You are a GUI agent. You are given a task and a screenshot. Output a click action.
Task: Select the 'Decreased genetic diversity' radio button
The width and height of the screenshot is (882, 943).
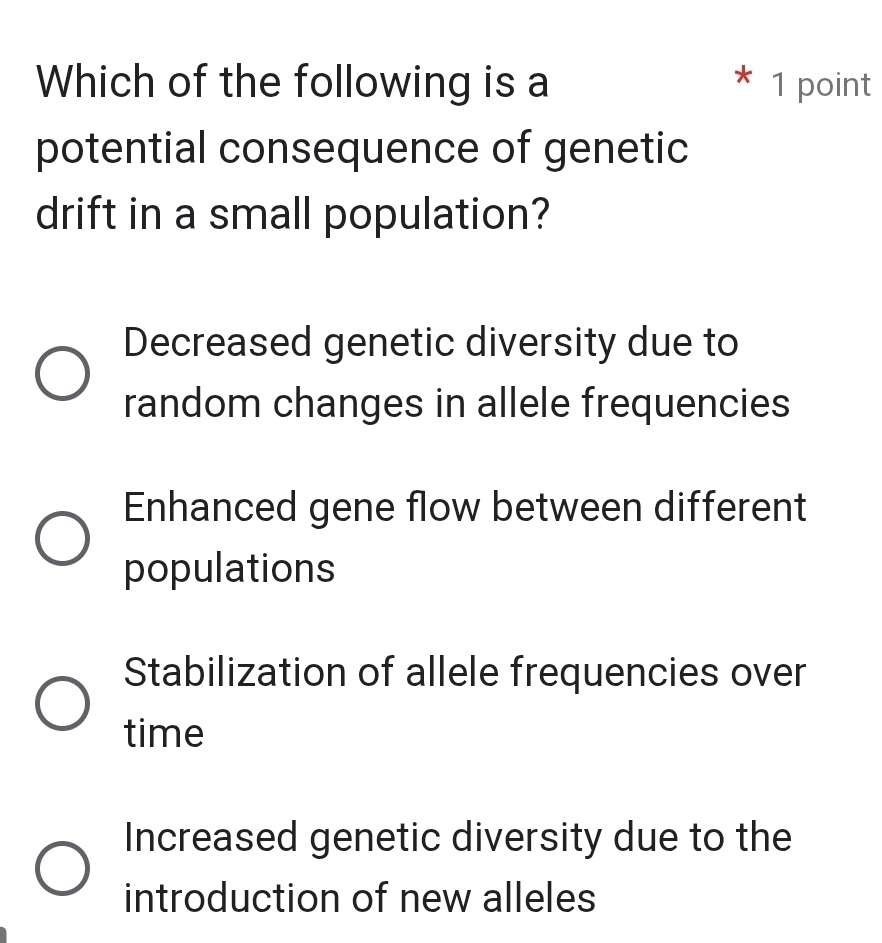(65, 375)
